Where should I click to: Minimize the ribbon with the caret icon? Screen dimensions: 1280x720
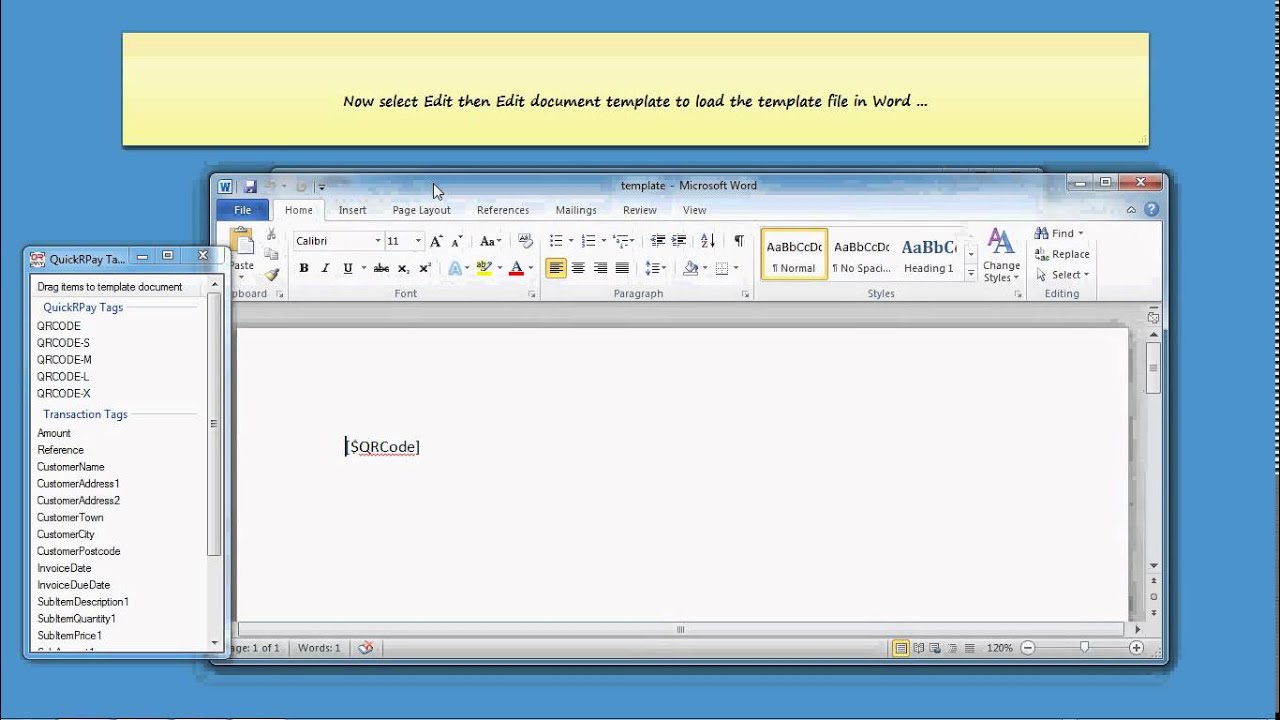[1132, 210]
